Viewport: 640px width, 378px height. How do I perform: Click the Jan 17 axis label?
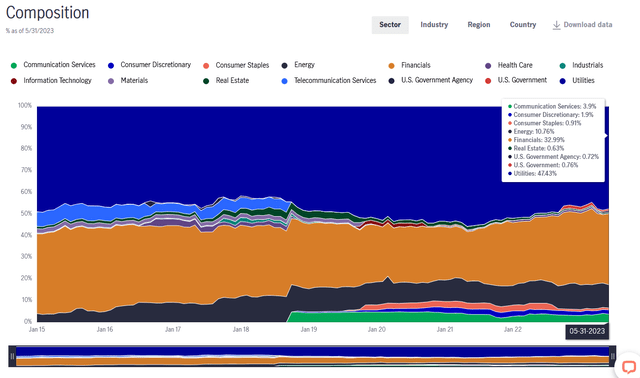[173, 329]
